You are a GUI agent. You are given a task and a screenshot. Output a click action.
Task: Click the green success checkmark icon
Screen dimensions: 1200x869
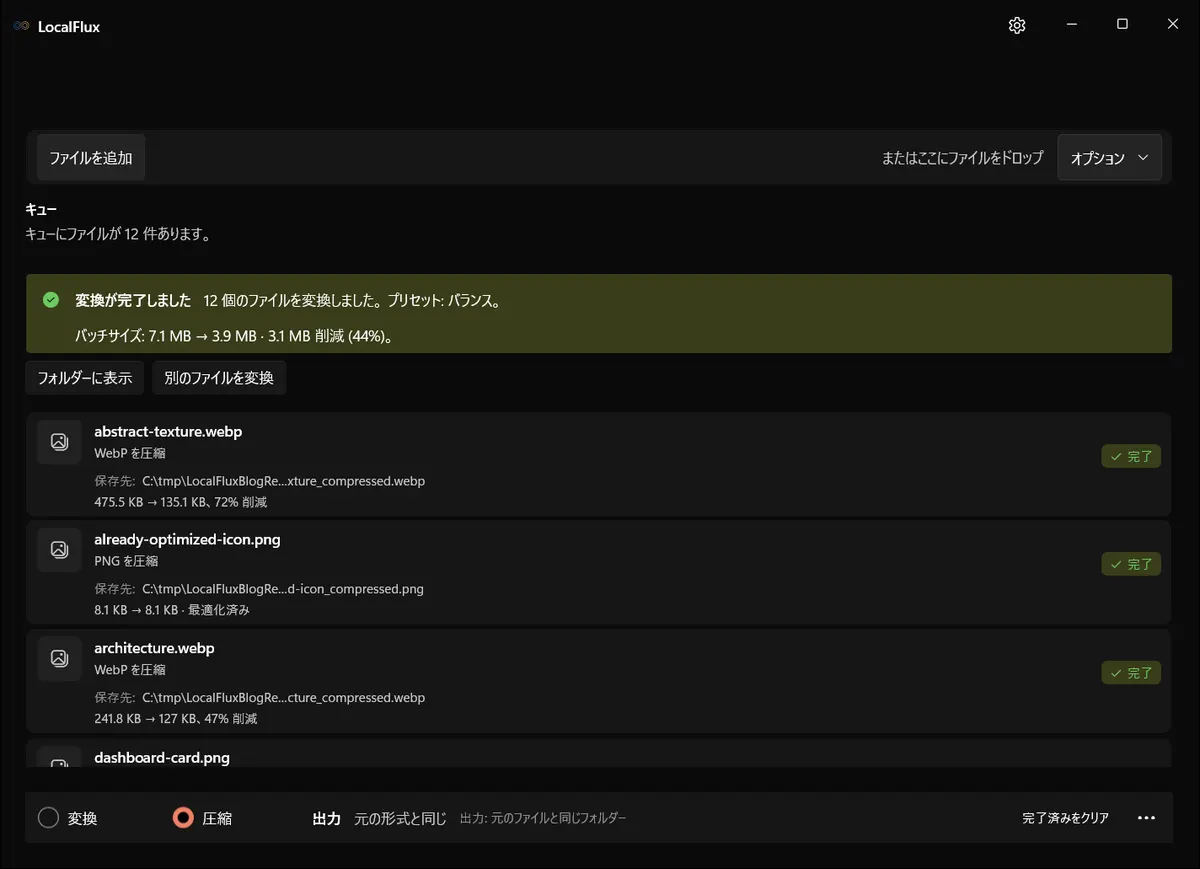(51, 300)
